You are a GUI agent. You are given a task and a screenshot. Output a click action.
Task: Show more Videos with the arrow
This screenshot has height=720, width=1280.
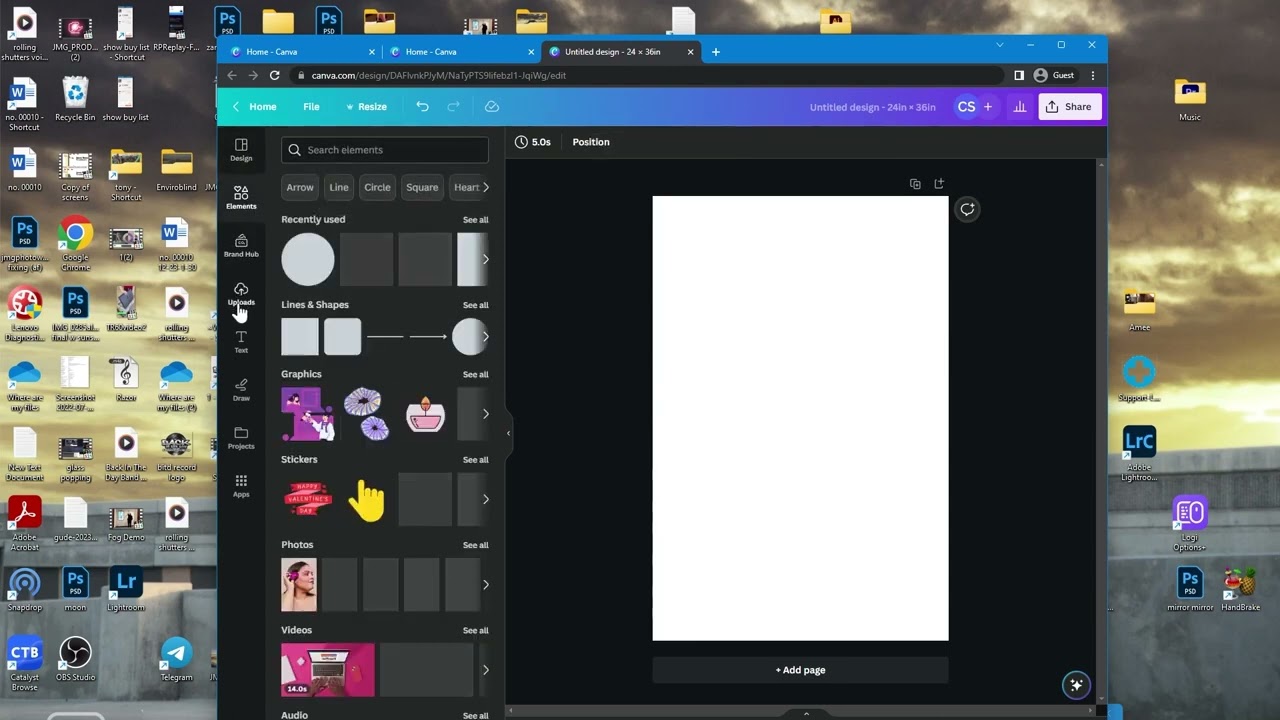(x=486, y=670)
